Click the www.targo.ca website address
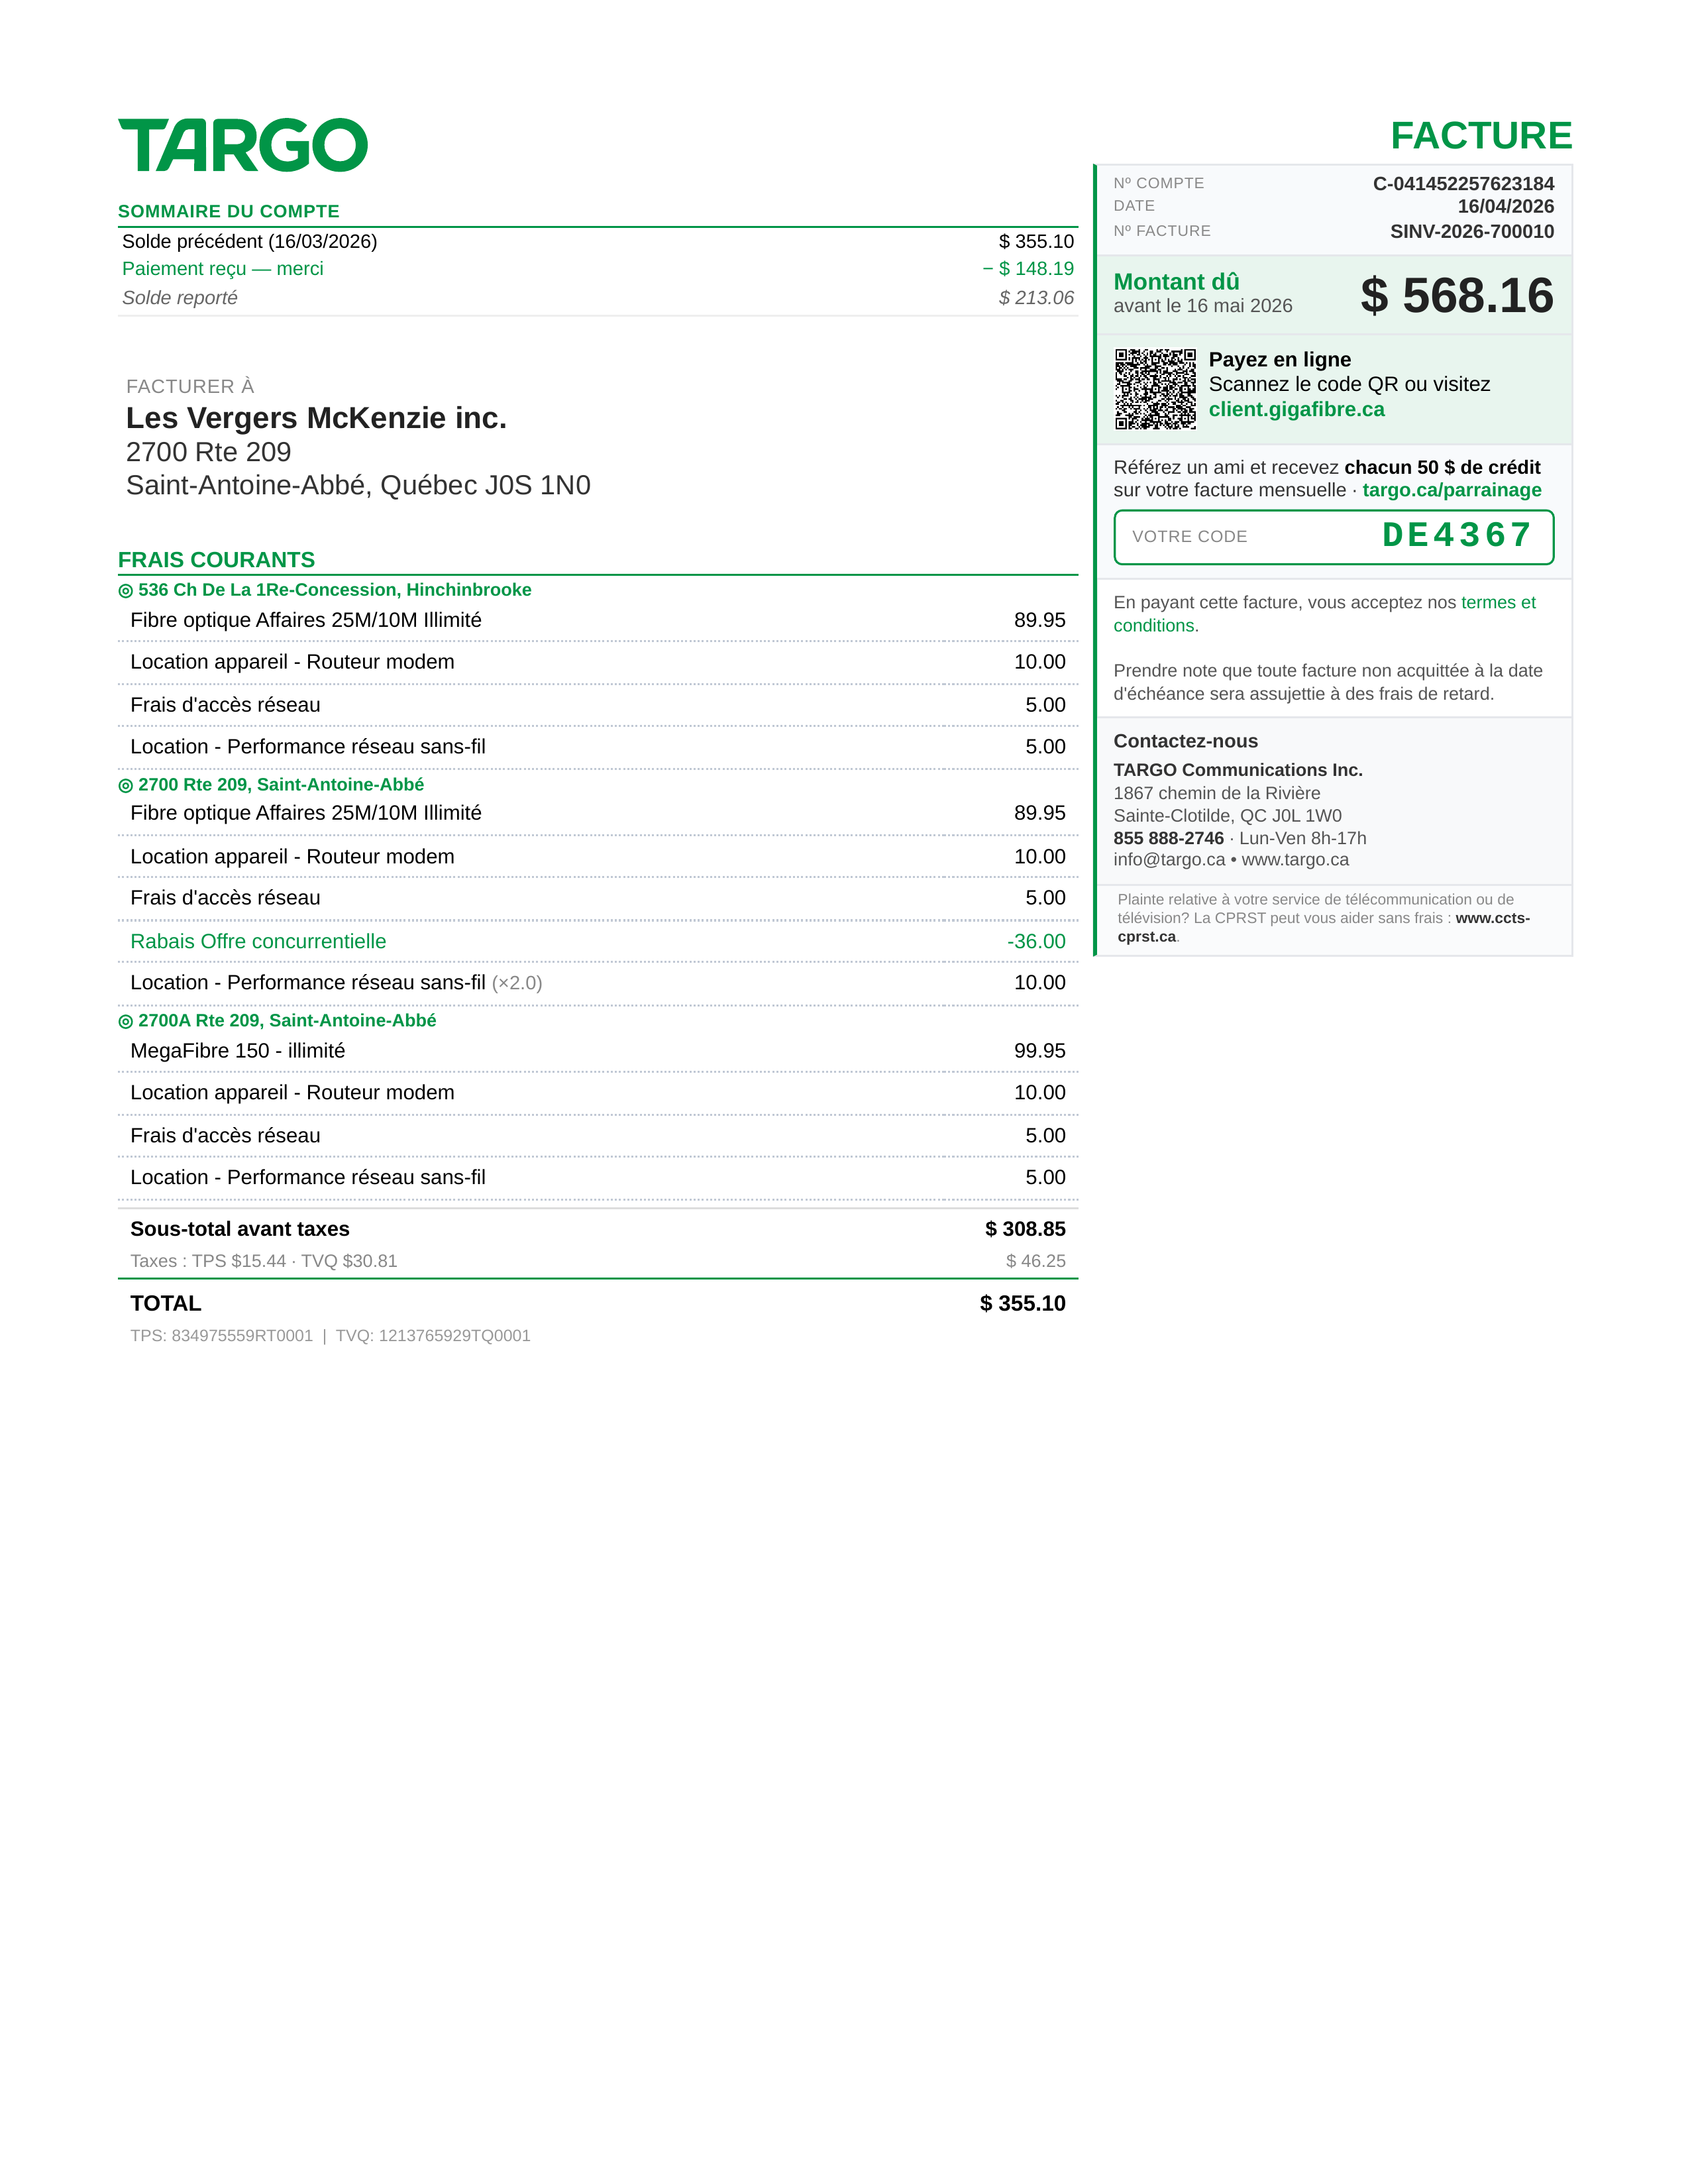1692x2184 pixels. tap(1295, 860)
